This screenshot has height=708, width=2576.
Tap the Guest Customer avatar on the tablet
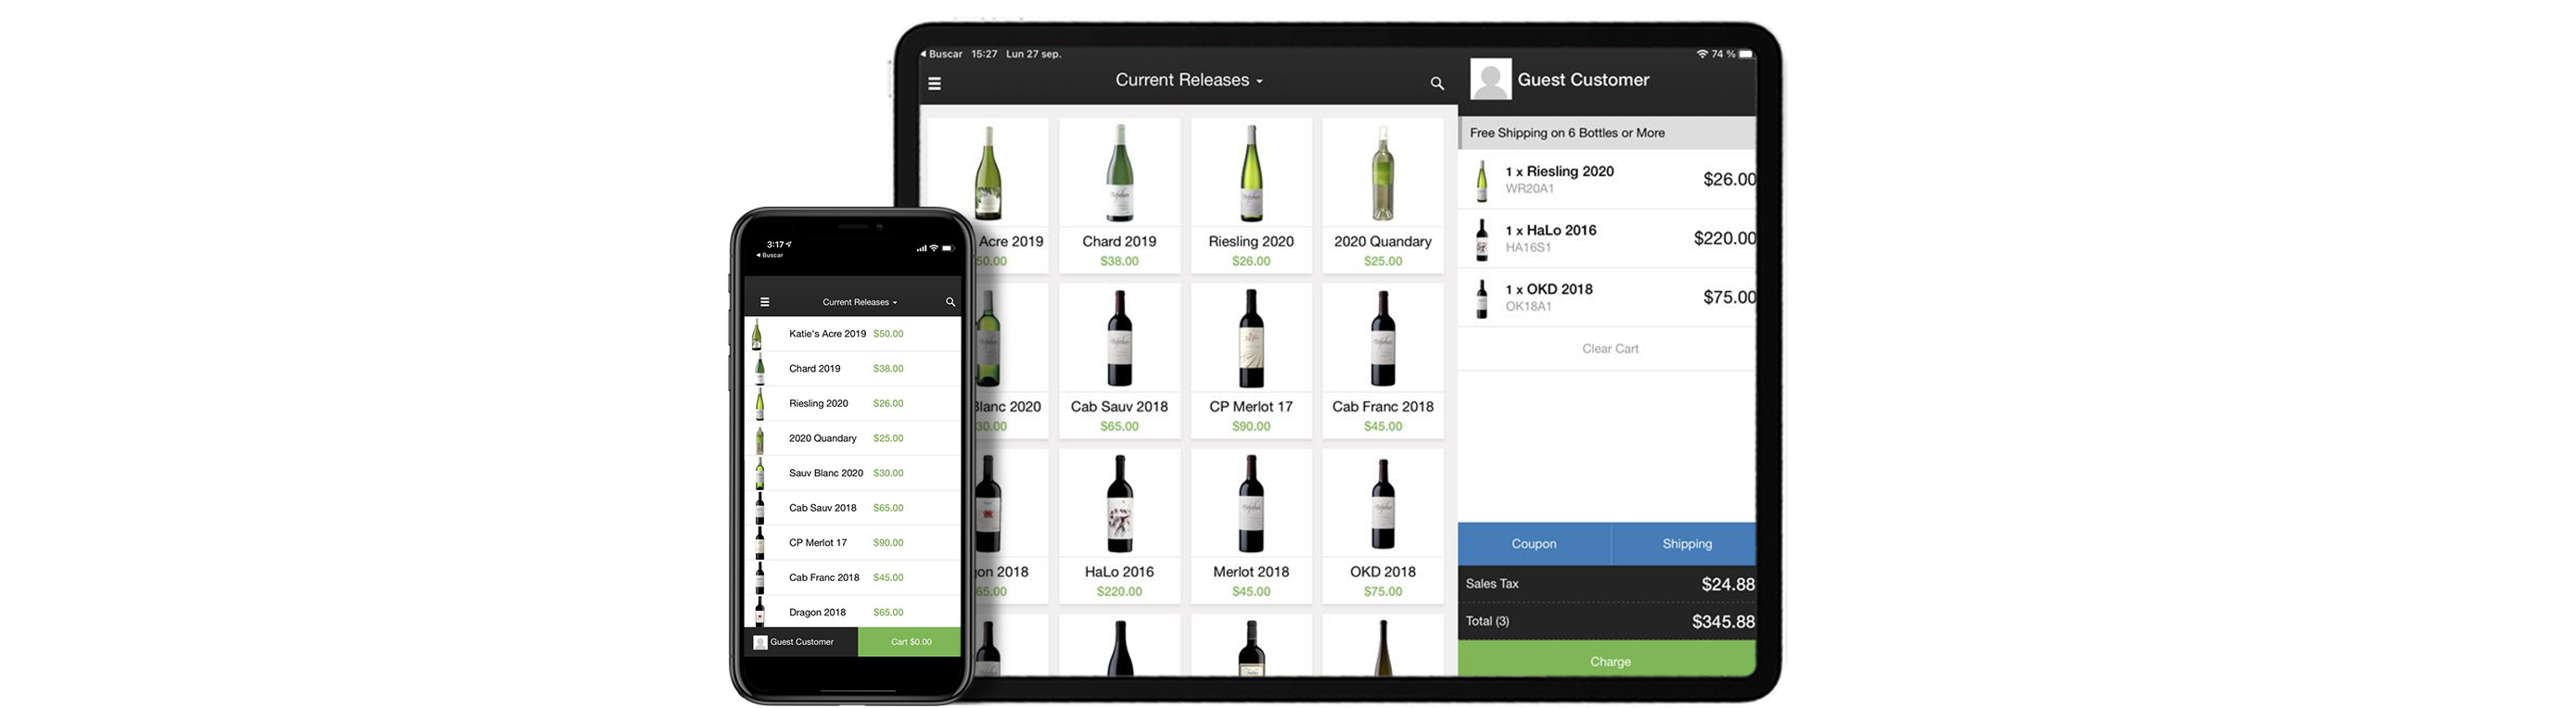coord(1490,79)
